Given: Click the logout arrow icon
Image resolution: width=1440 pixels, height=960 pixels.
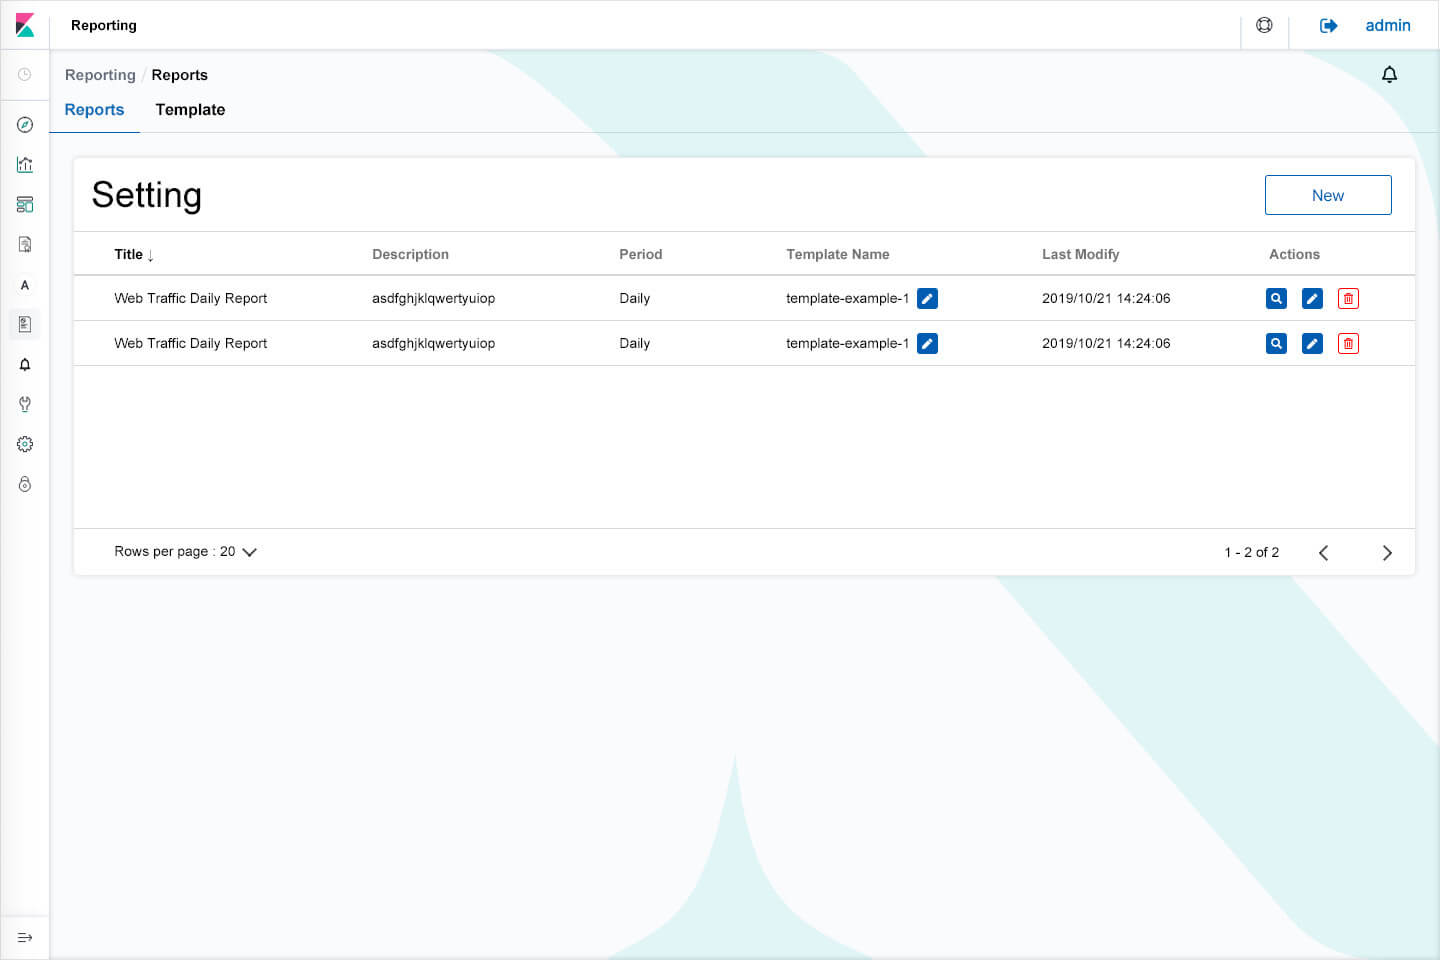Looking at the screenshot, I should pos(1328,26).
